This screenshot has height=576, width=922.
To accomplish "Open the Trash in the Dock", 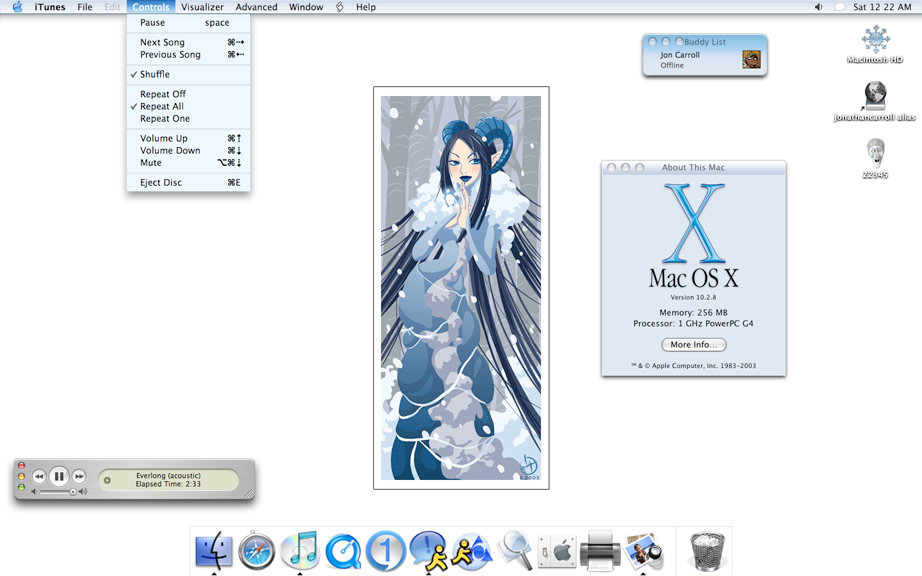I will pyautogui.click(x=707, y=551).
